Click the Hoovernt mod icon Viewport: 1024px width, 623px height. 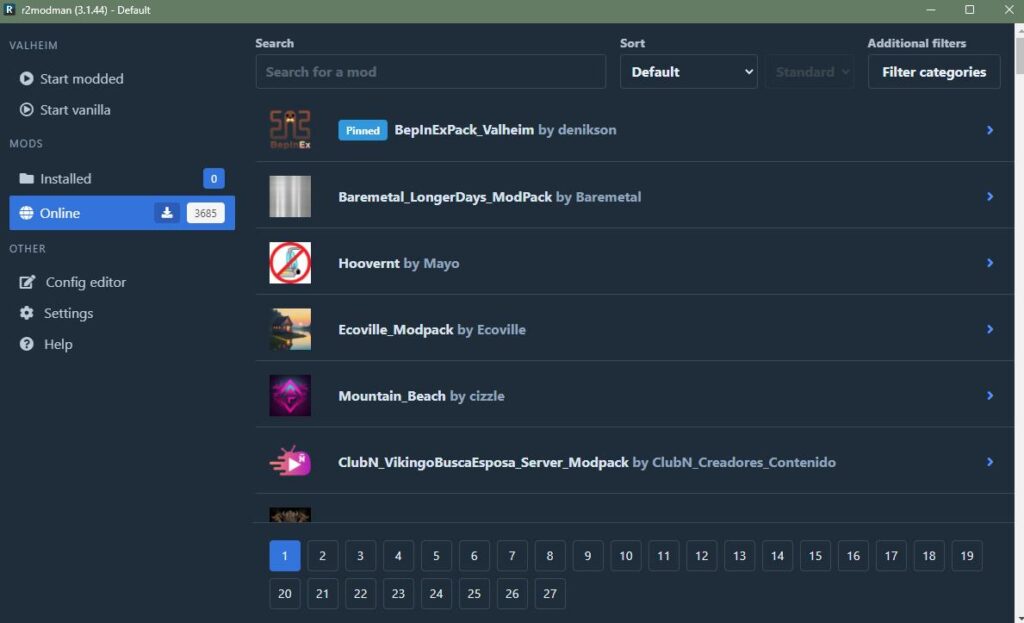tap(290, 263)
